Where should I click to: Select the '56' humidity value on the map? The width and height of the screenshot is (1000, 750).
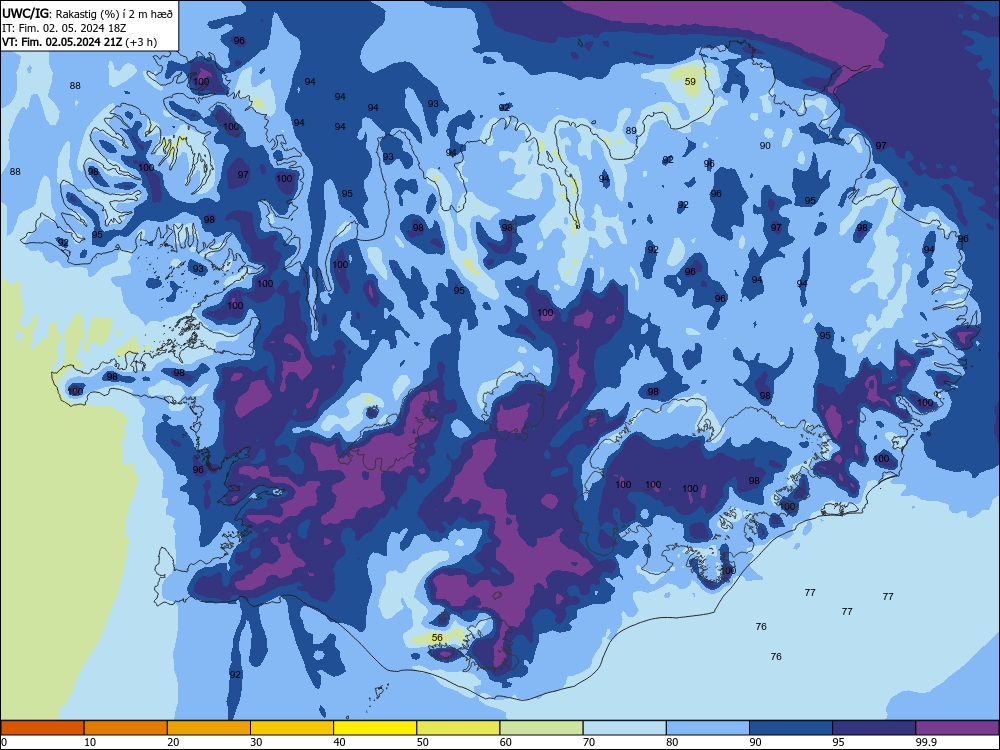[x=437, y=638]
